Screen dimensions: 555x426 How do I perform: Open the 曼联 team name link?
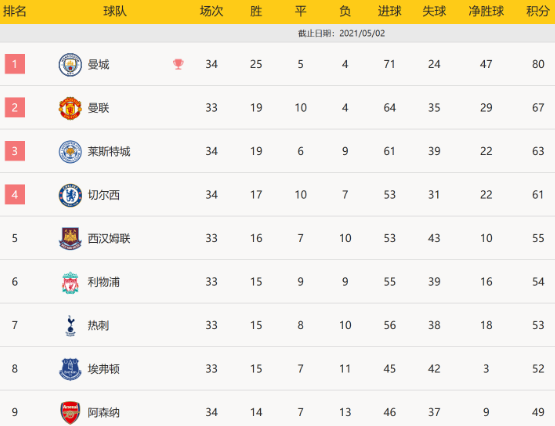(98, 108)
